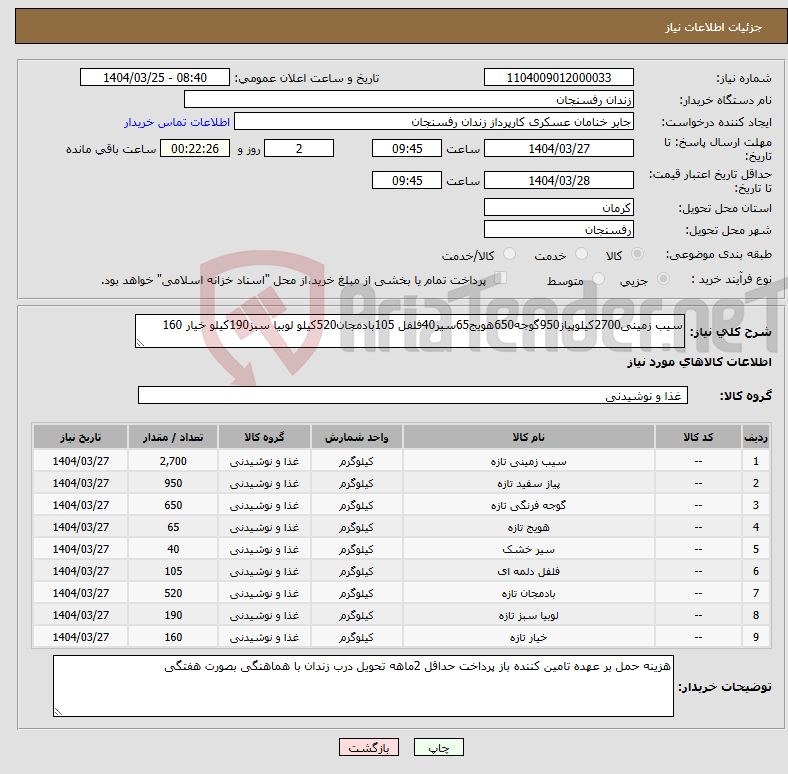Click the remaining days field showing 2

pos(299,148)
